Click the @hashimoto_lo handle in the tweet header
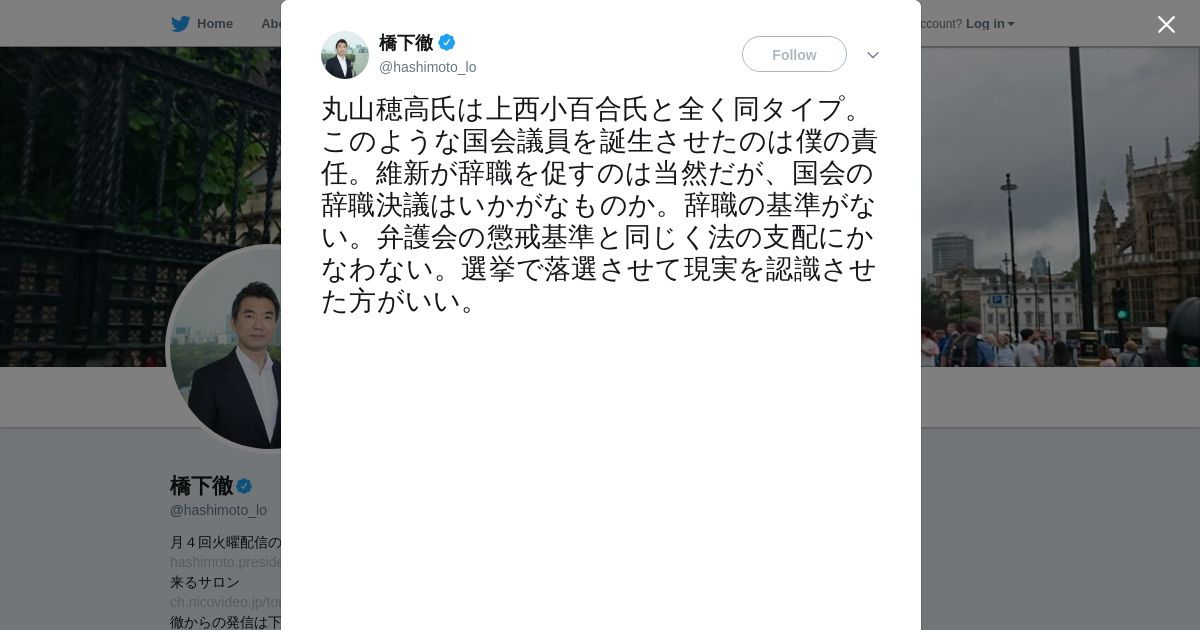This screenshot has width=1200, height=630. coord(427,67)
